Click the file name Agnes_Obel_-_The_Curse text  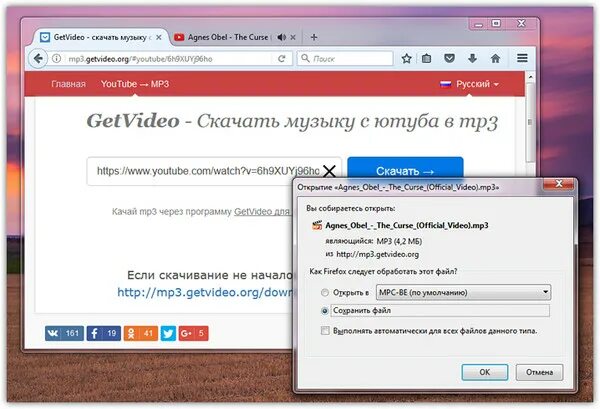tap(406, 225)
